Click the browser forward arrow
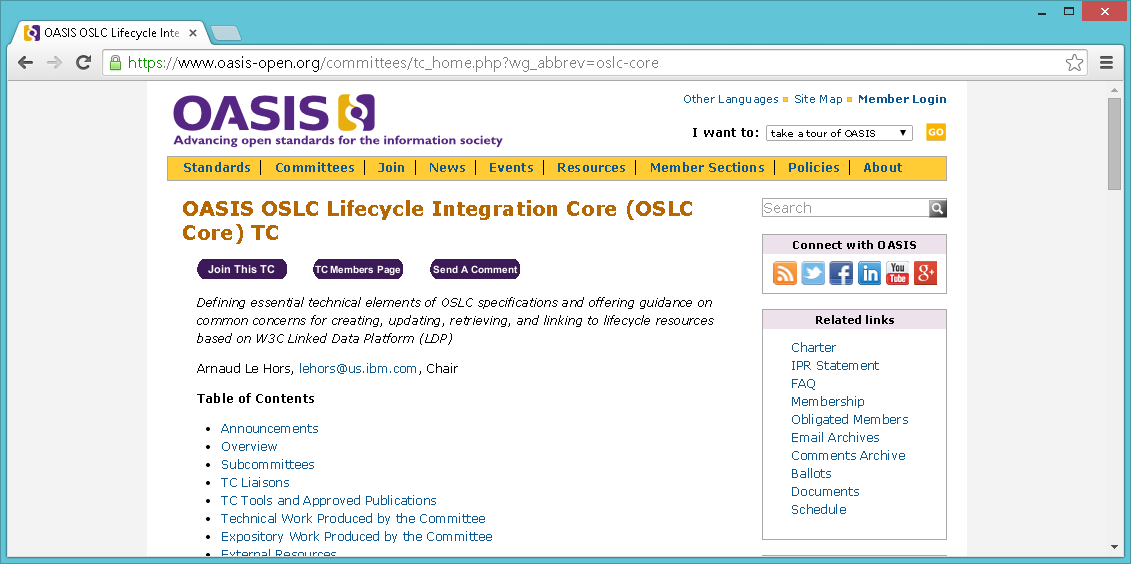The width and height of the screenshot is (1131, 564). [x=54, y=63]
